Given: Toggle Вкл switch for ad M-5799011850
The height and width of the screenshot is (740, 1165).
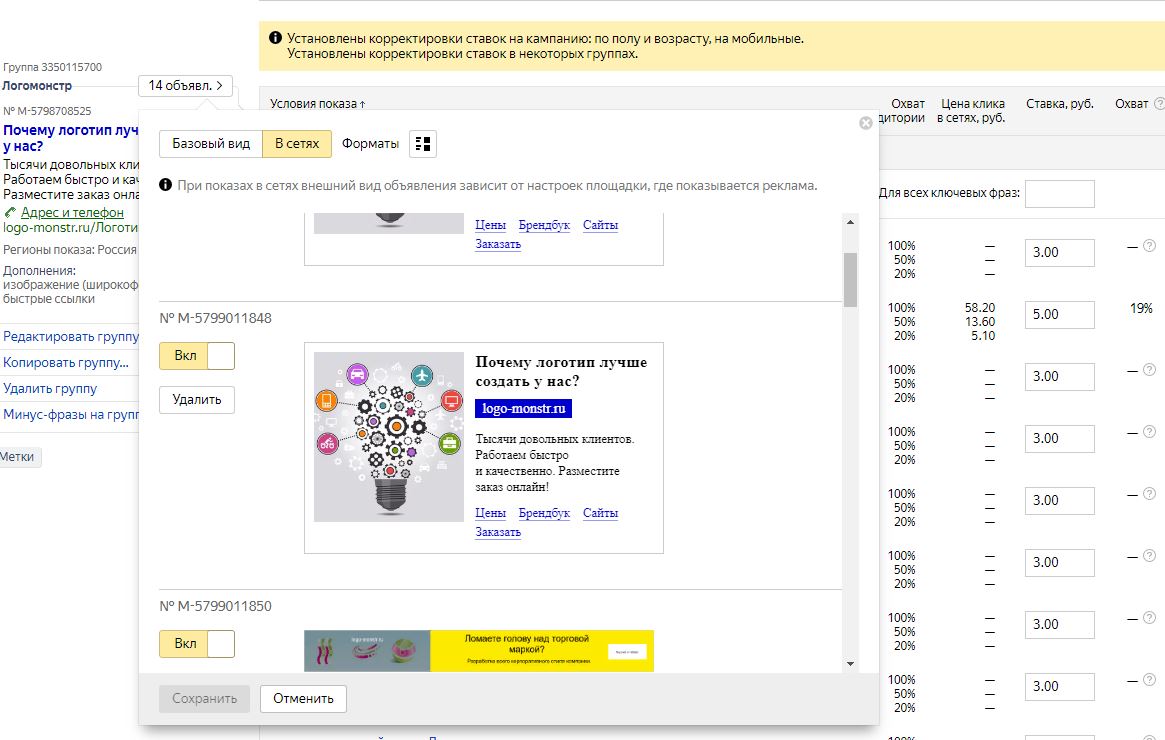Looking at the screenshot, I should click(197, 643).
